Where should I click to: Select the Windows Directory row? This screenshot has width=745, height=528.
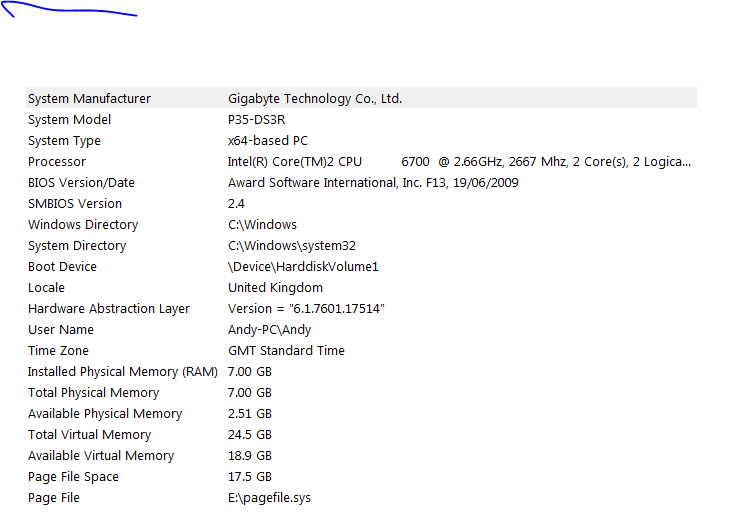(83, 225)
